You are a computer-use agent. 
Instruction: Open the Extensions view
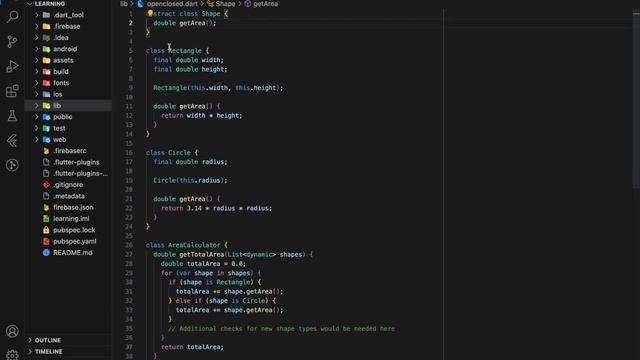[12, 91]
